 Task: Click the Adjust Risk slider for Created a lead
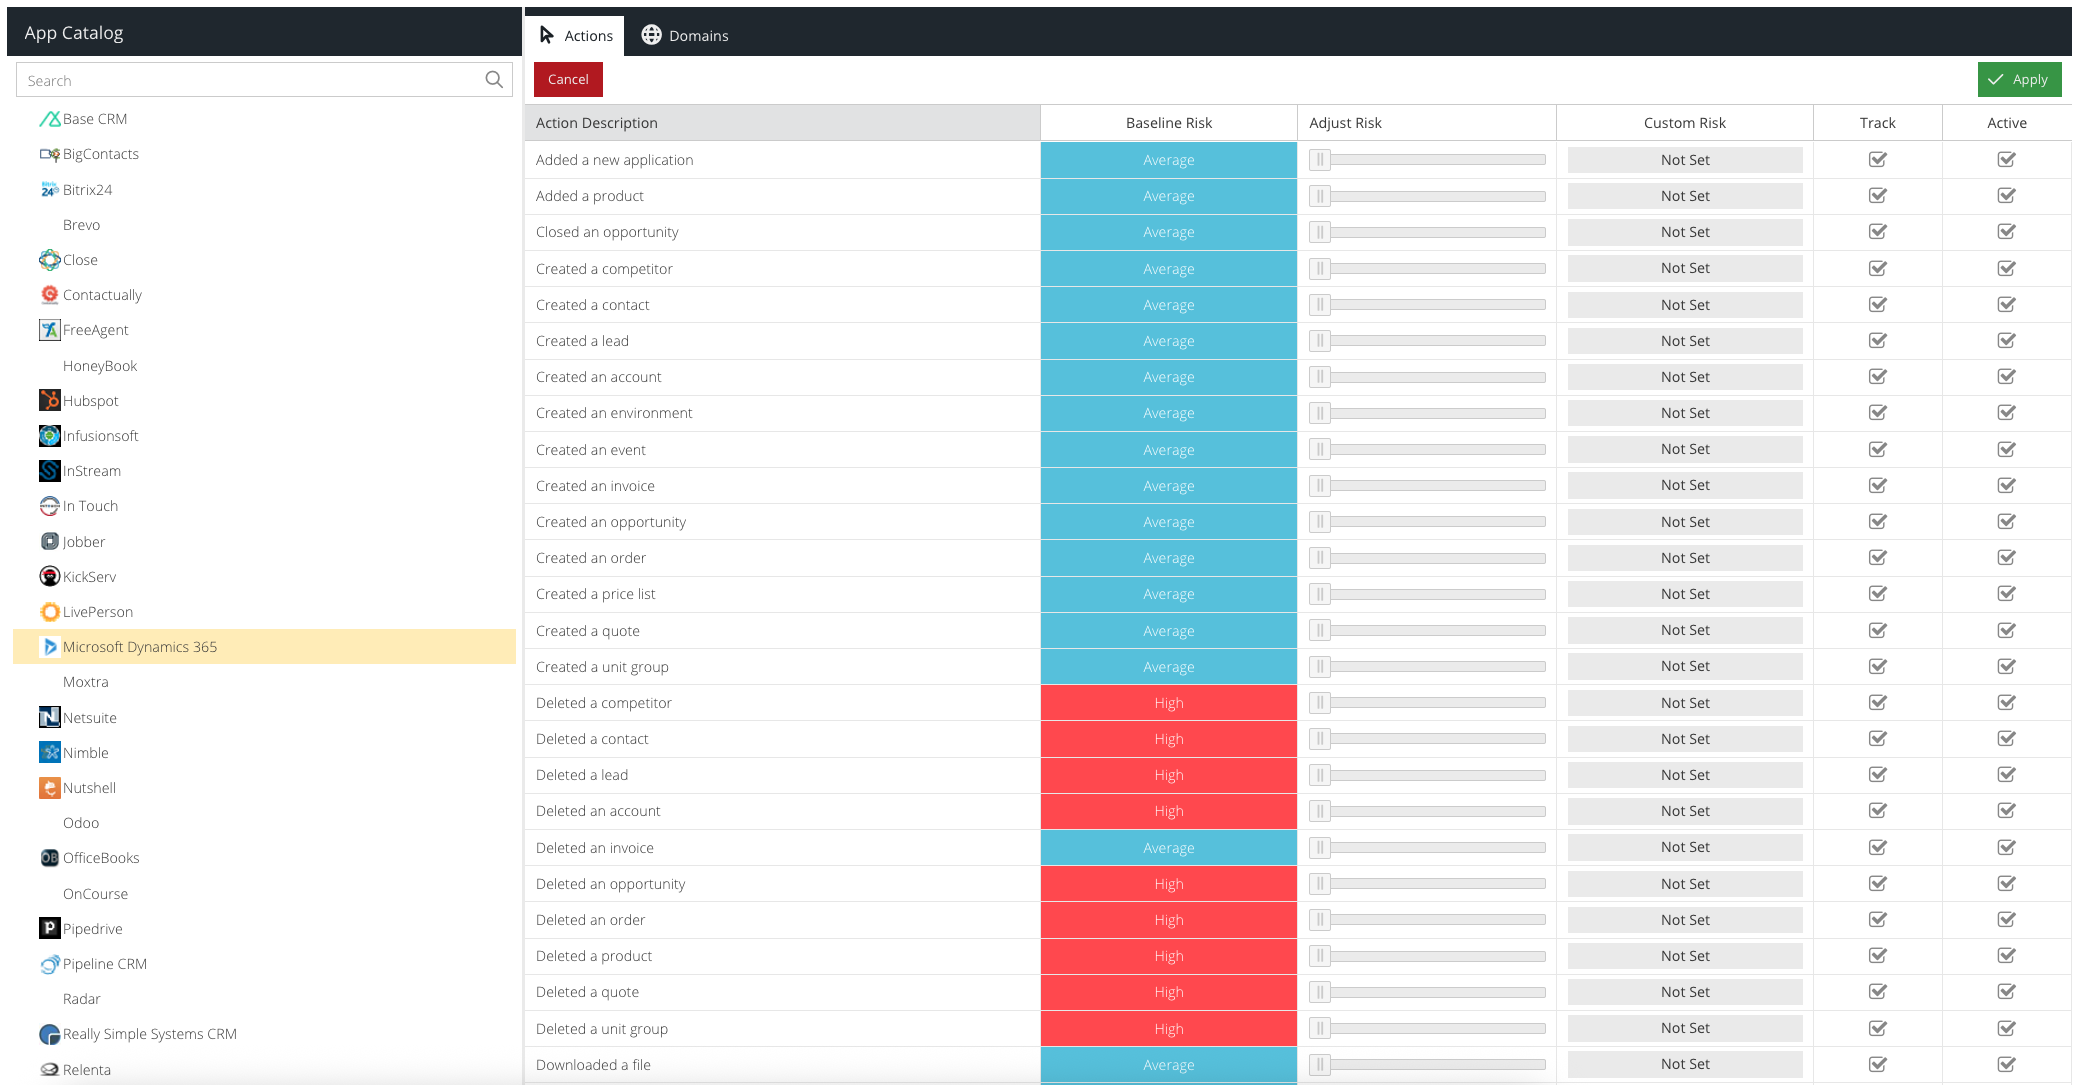point(1427,341)
